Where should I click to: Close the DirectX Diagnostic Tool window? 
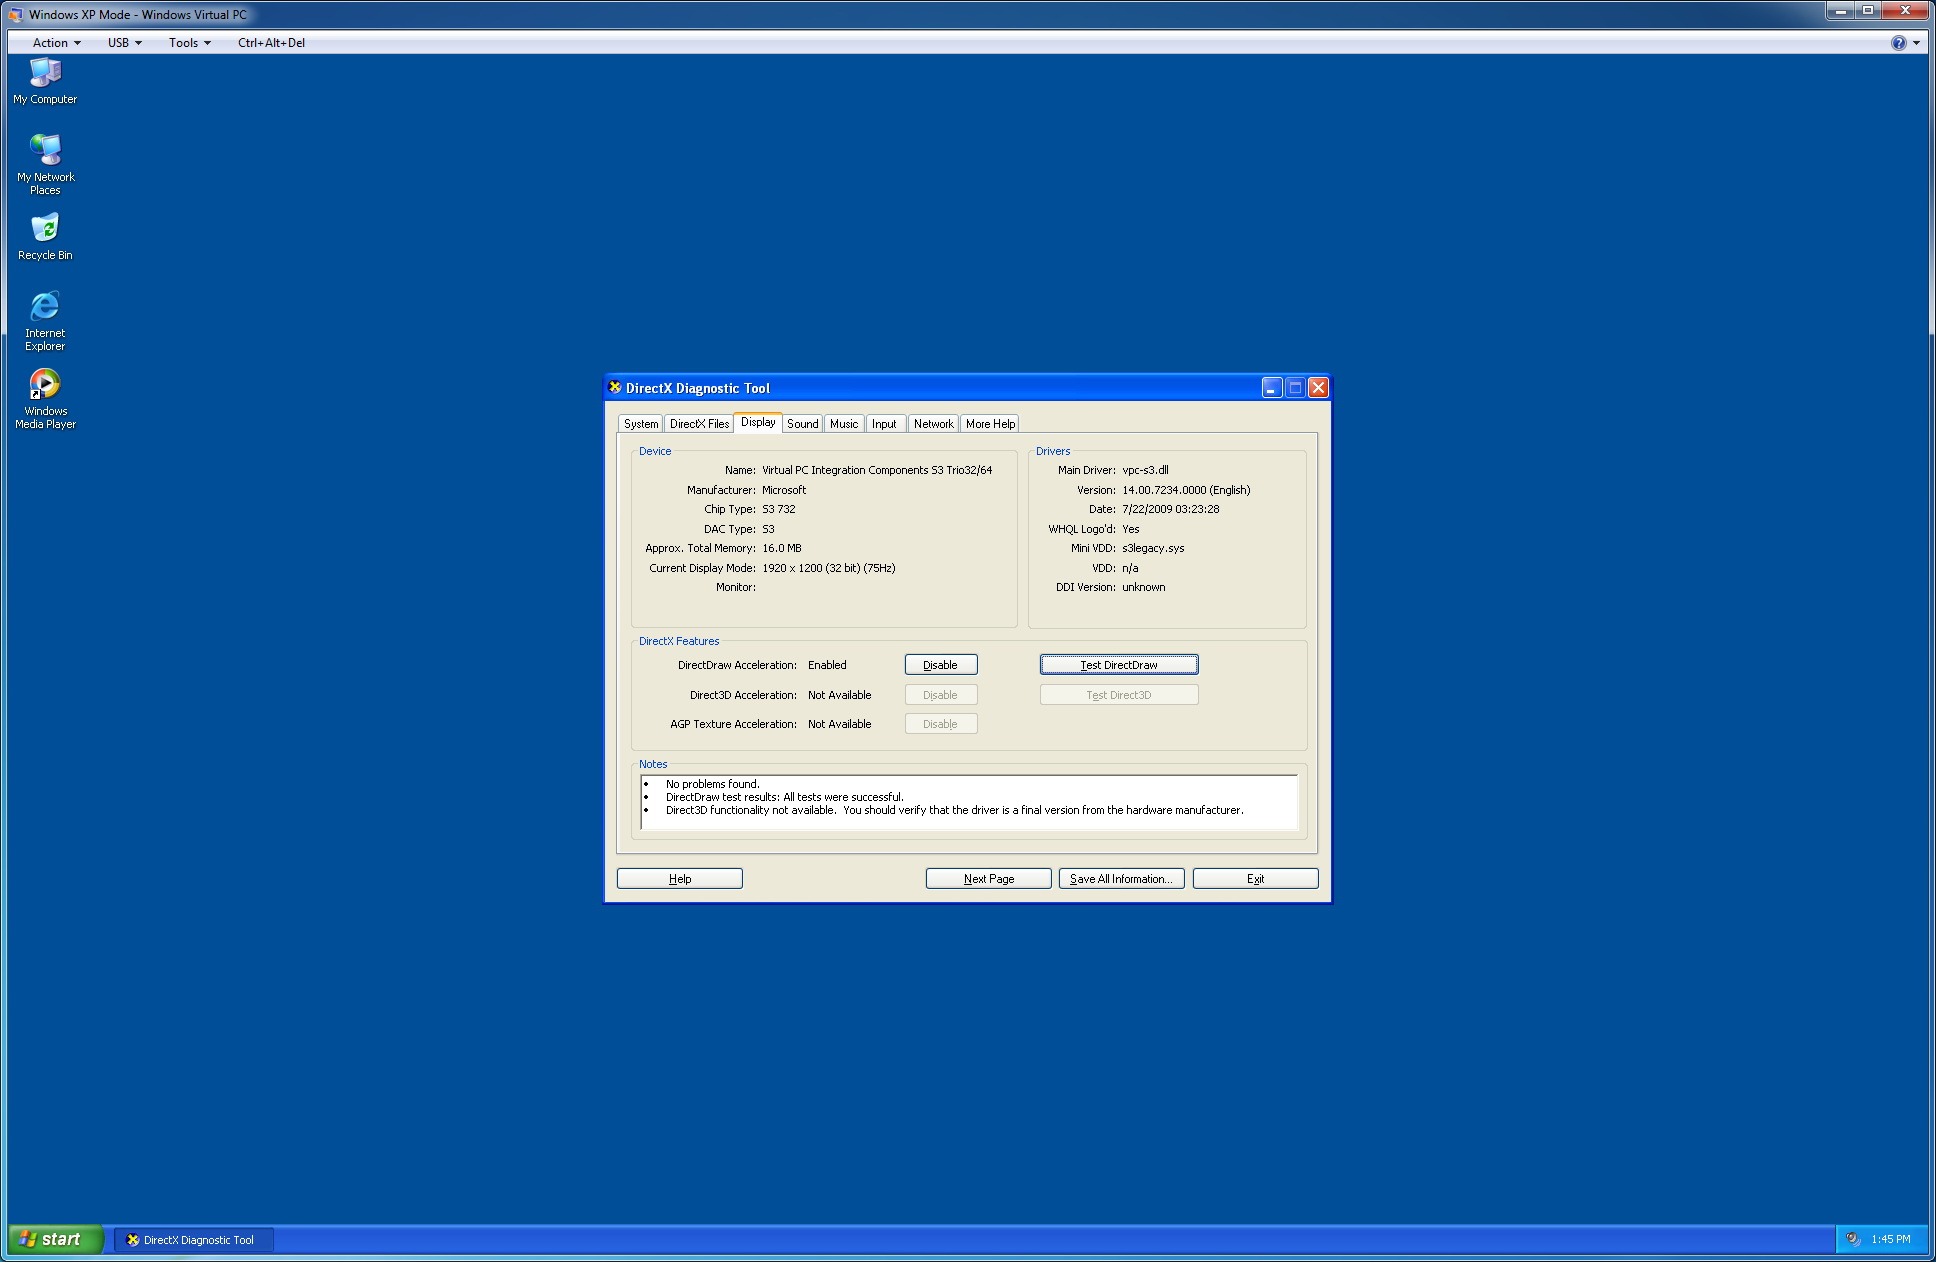(x=1318, y=388)
